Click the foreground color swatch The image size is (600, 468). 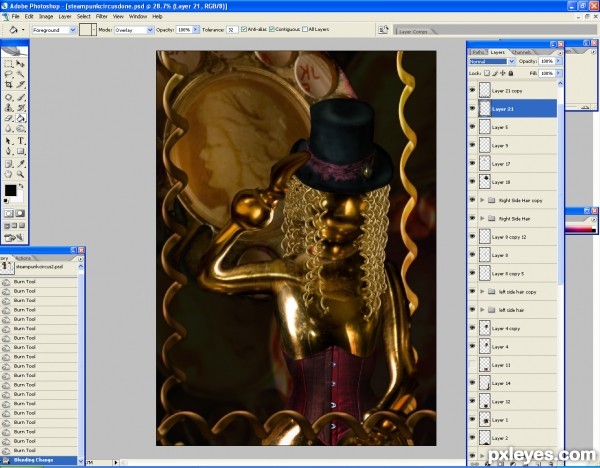(10, 190)
